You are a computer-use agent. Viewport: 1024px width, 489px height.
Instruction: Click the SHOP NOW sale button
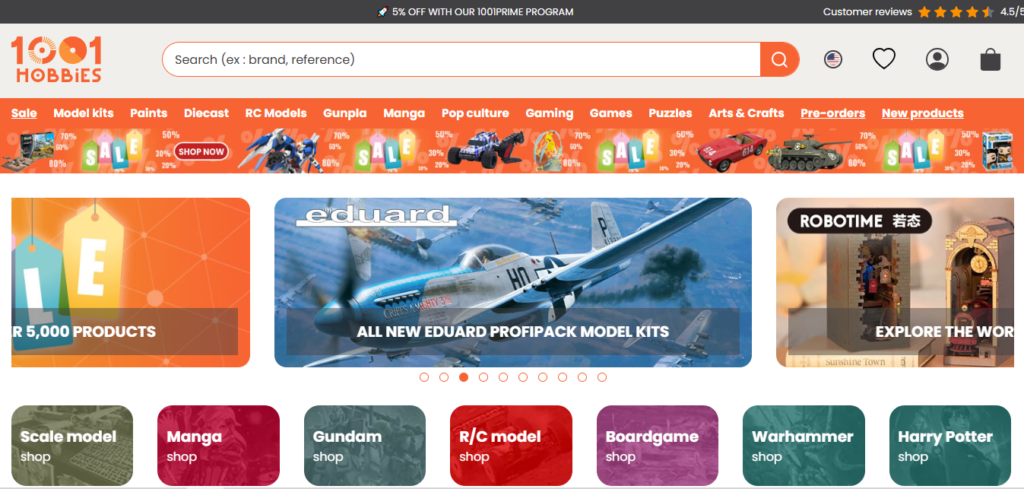201,151
